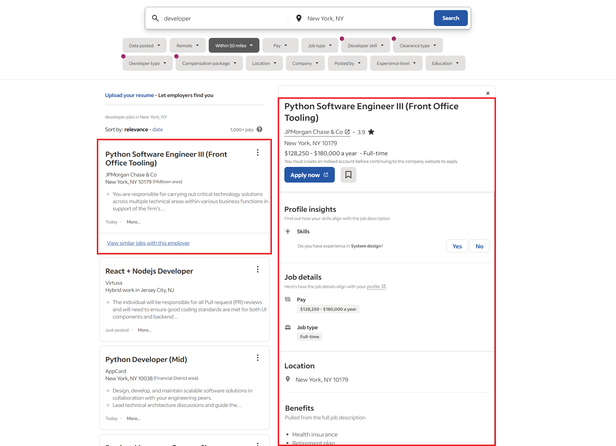Open the React + Nodejs Developer job title
The image size is (616, 446).
[149, 271]
